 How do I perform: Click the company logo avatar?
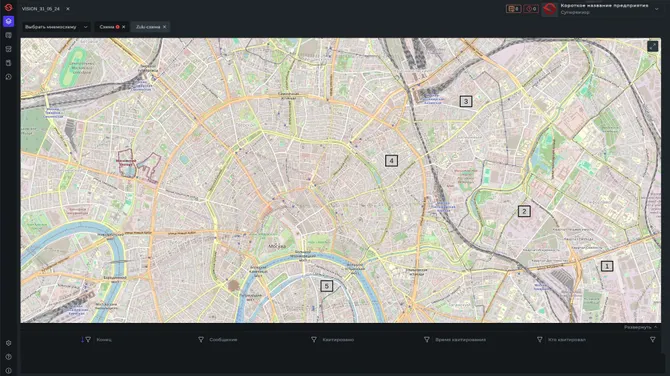550,9
